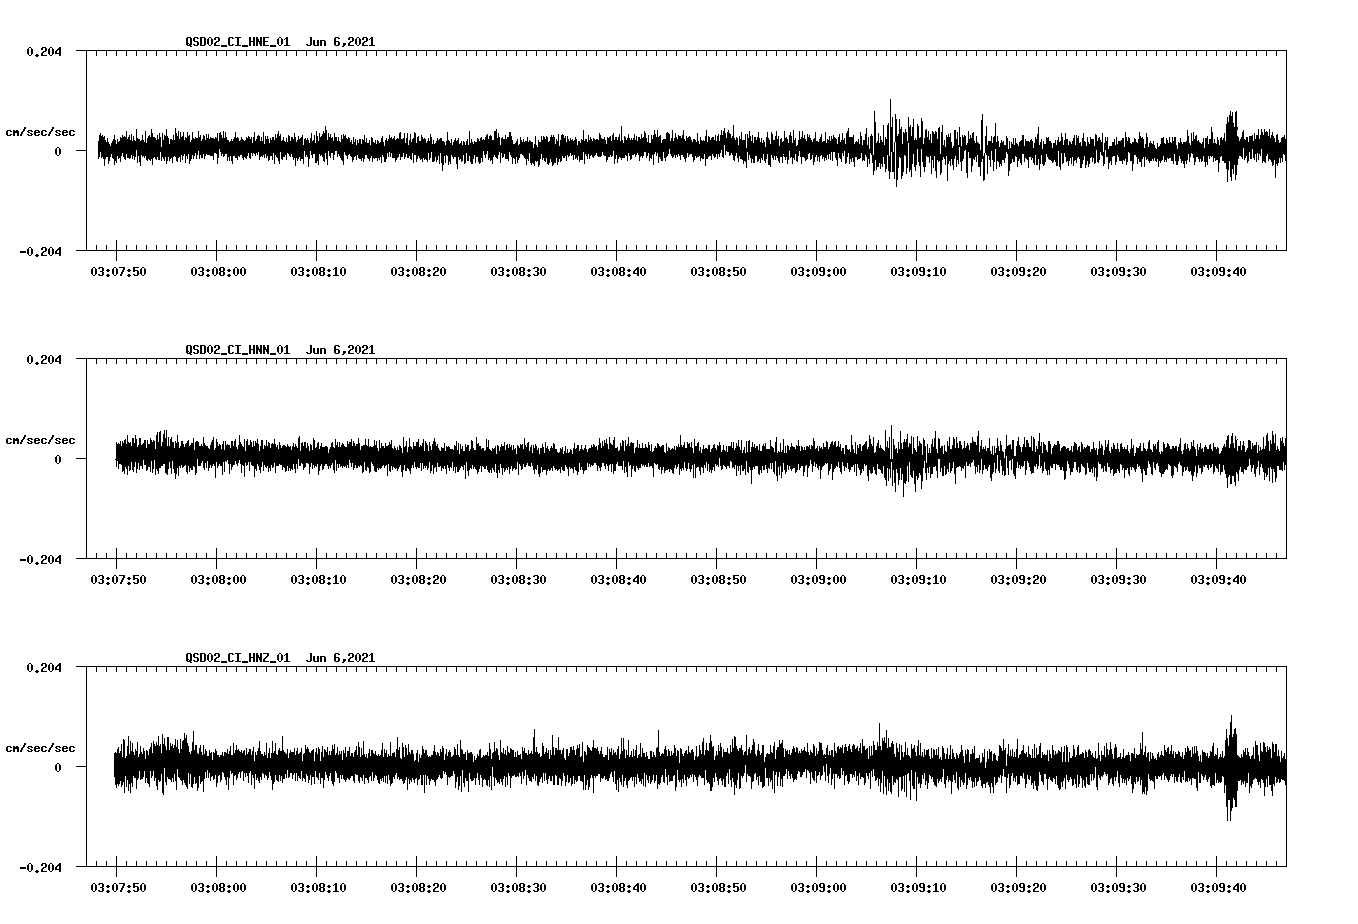Select 03:08:00 time label under HNN plot
The width and height of the screenshot is (1358, 924).
click(x=218, y=579)
